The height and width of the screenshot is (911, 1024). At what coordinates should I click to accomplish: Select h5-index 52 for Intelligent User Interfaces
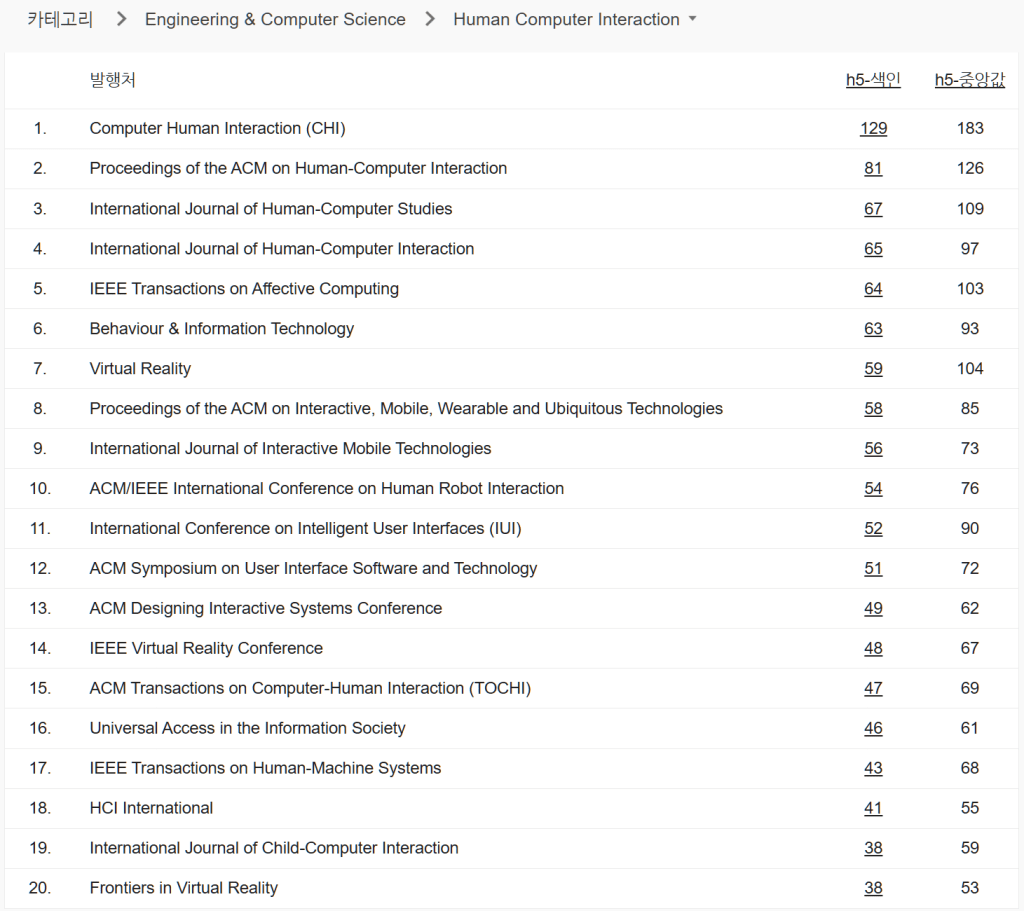pos(873,529)
